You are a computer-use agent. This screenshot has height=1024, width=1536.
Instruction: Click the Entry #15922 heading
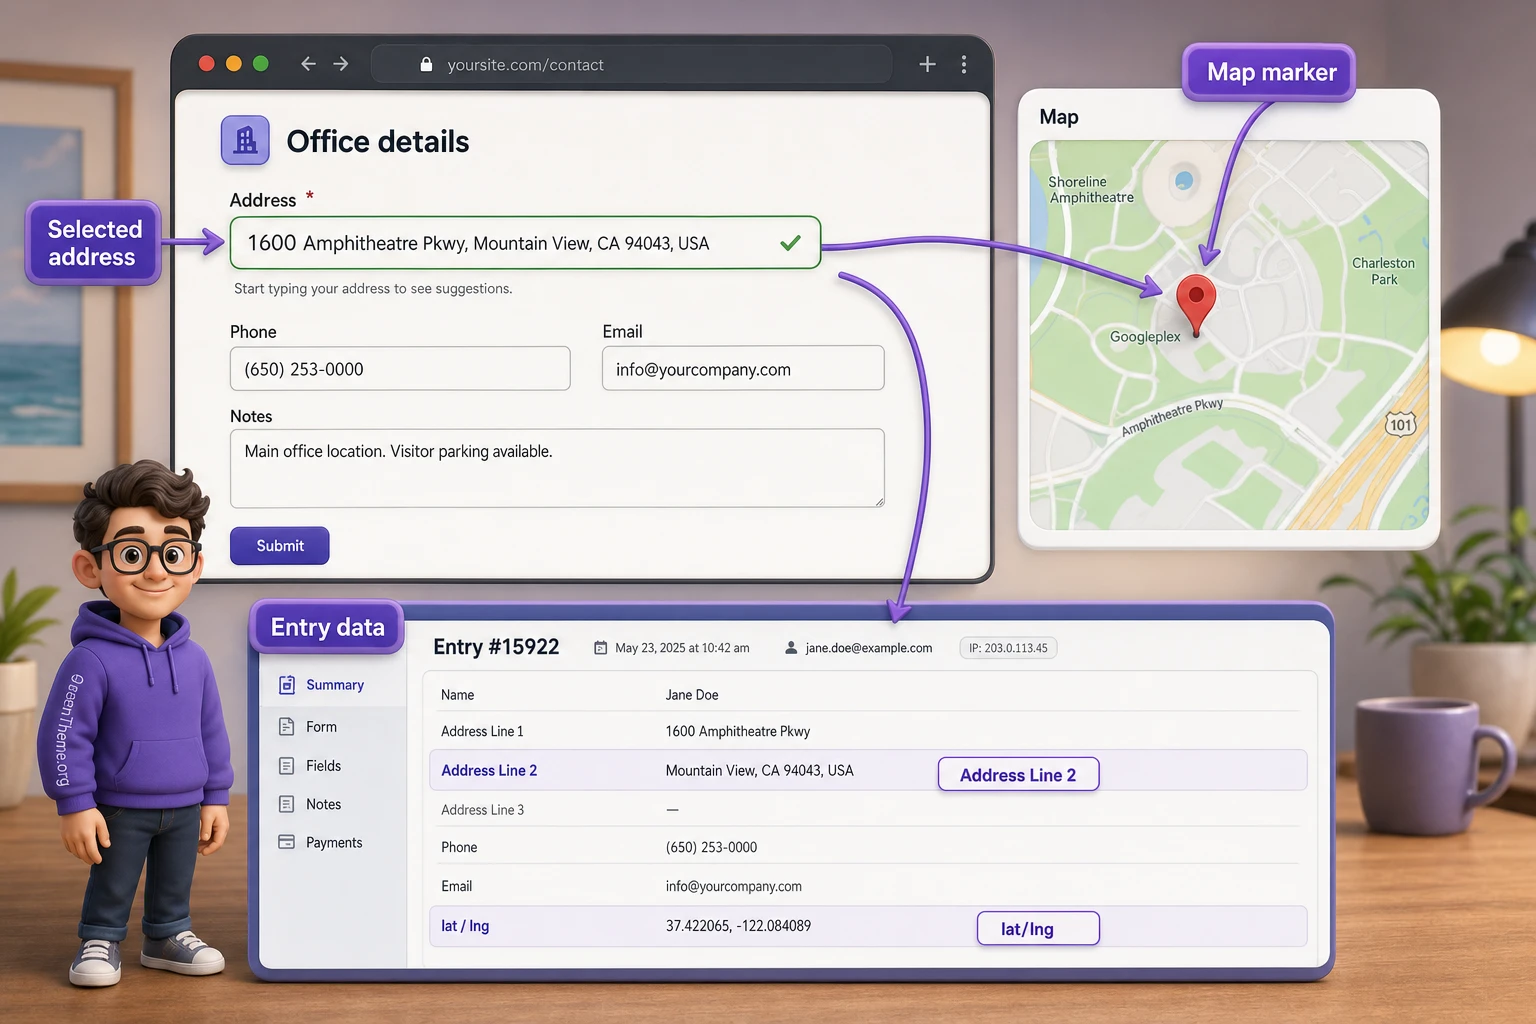[x=496, y=647]
